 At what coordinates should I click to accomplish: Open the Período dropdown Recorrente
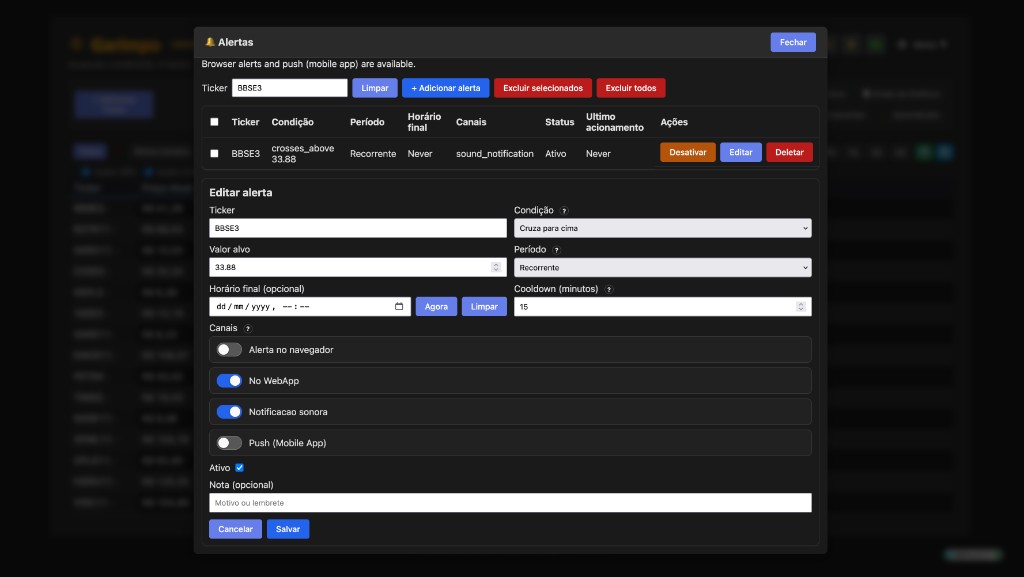click(662, 267)
